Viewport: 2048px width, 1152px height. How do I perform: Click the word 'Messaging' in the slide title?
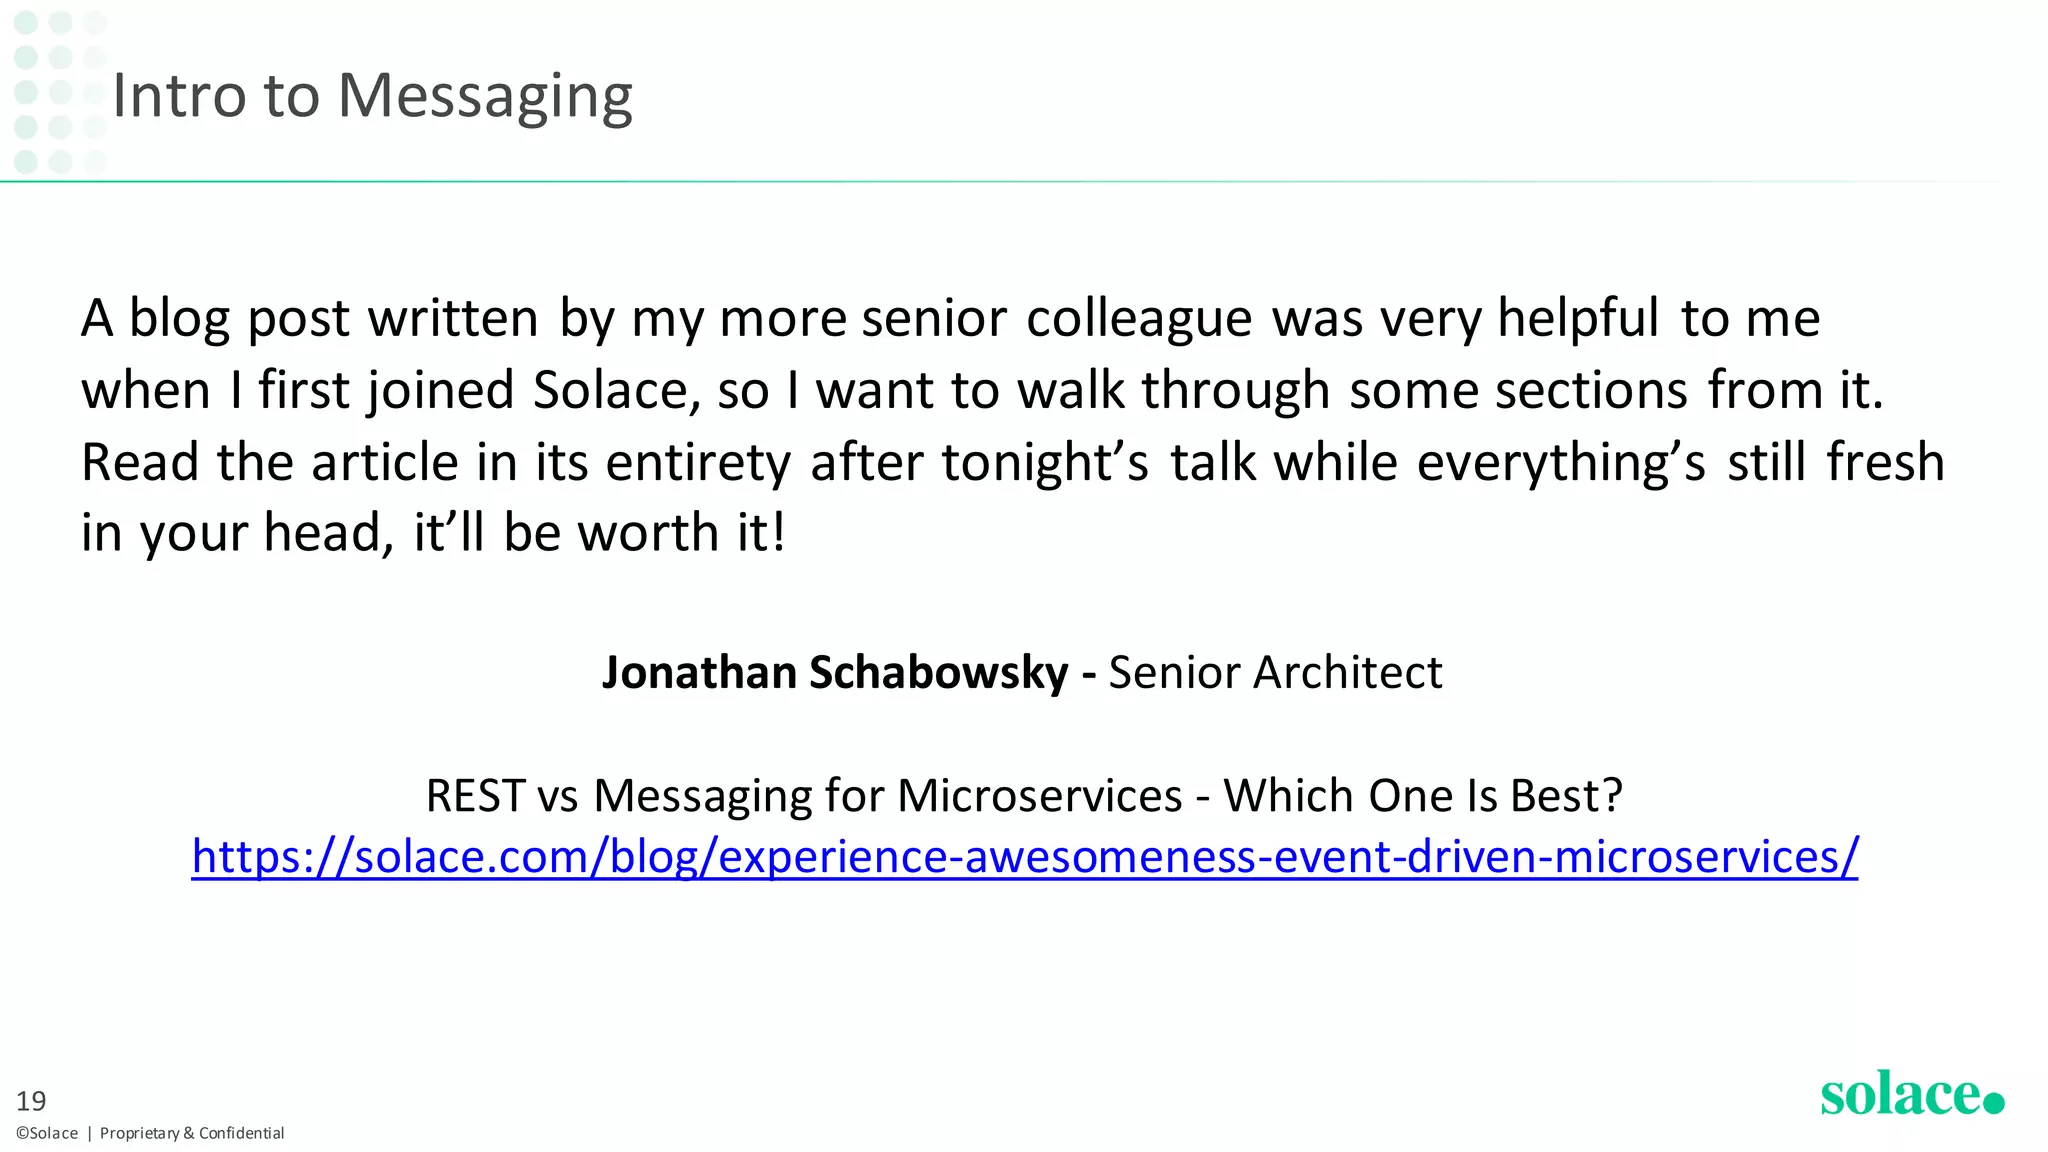(x=485, y=96)
